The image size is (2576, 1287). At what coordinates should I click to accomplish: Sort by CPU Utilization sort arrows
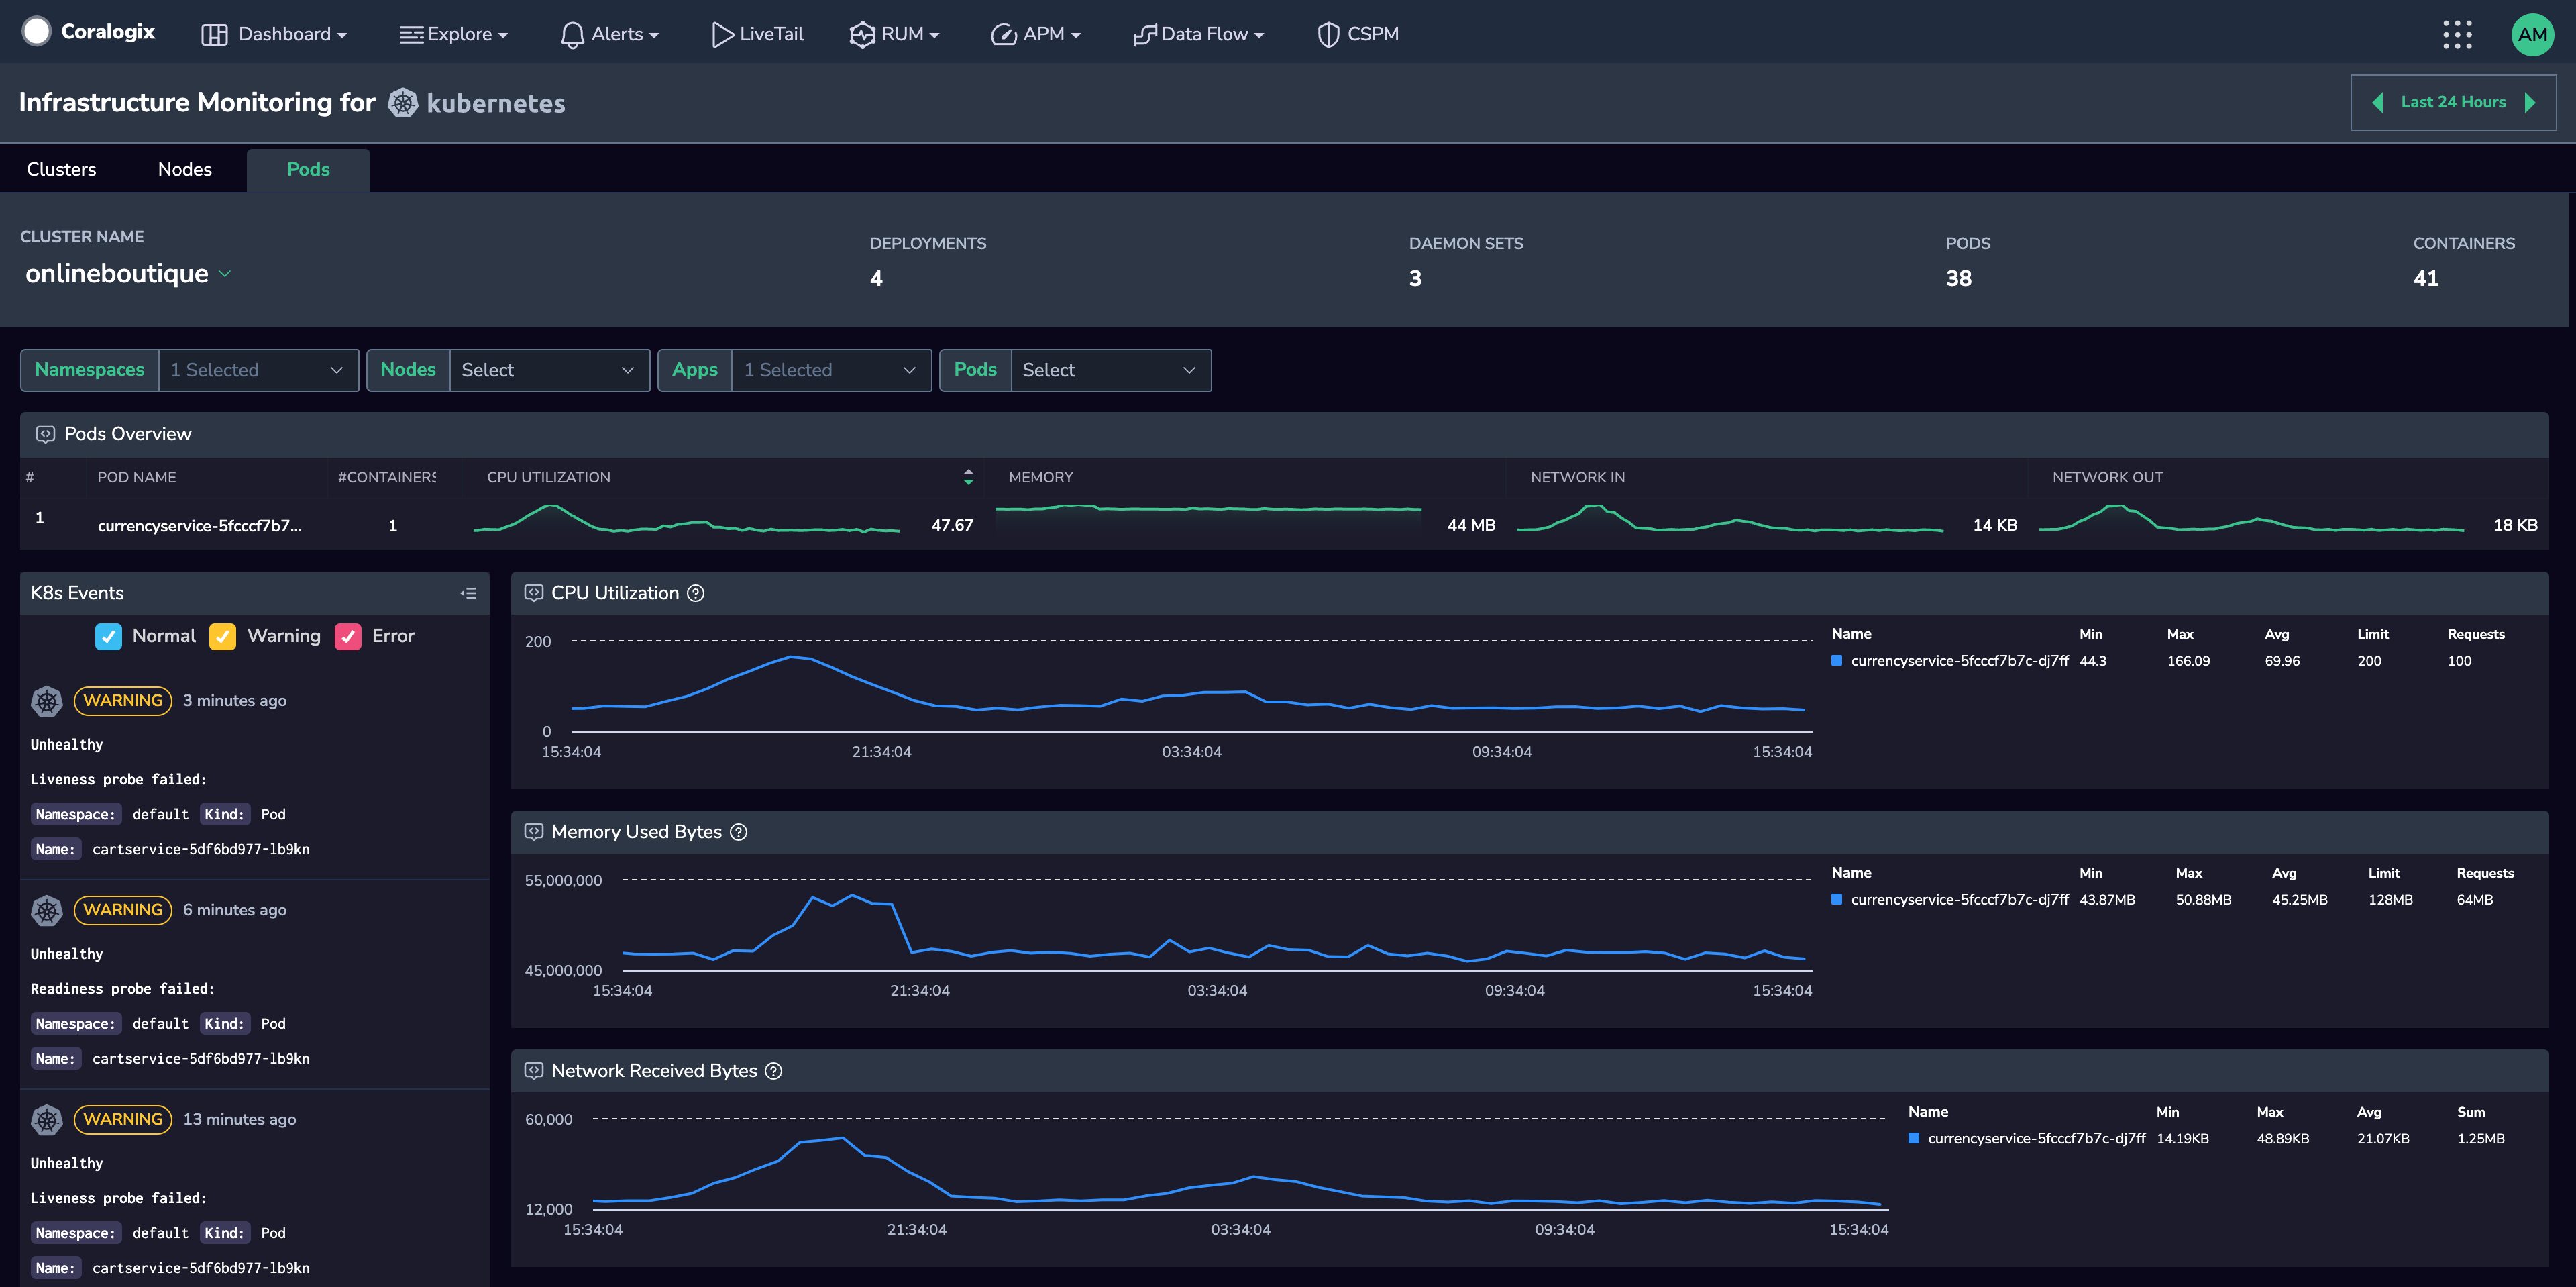(968, 477)
